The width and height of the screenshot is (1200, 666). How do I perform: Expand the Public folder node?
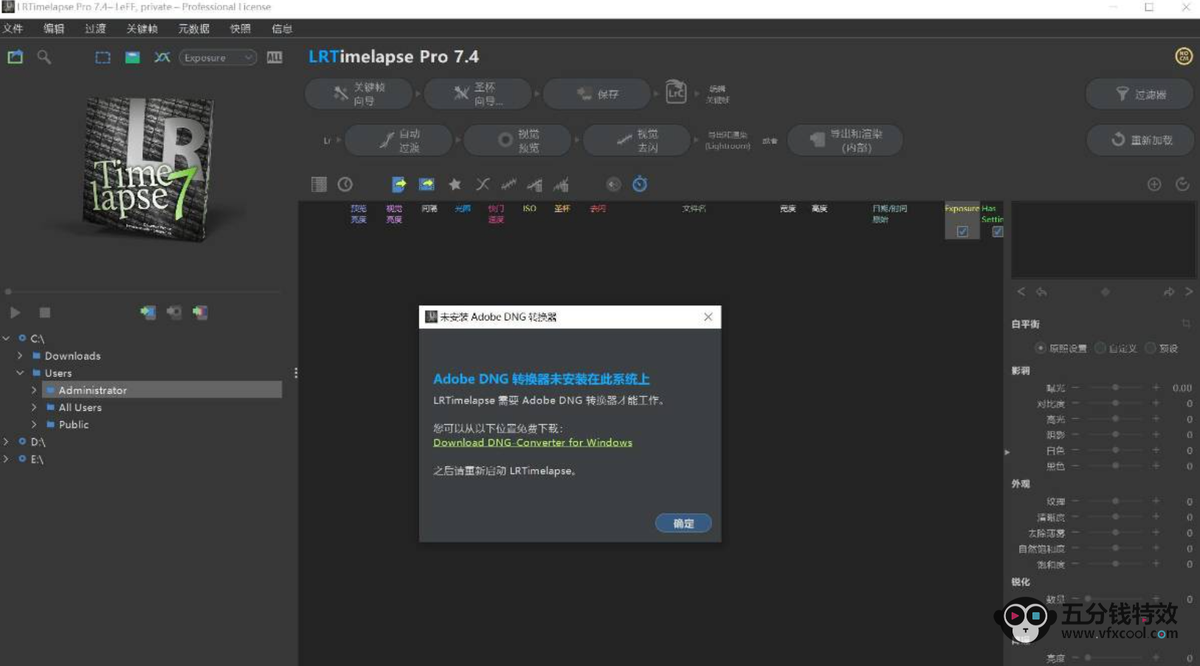click(34, 424)
